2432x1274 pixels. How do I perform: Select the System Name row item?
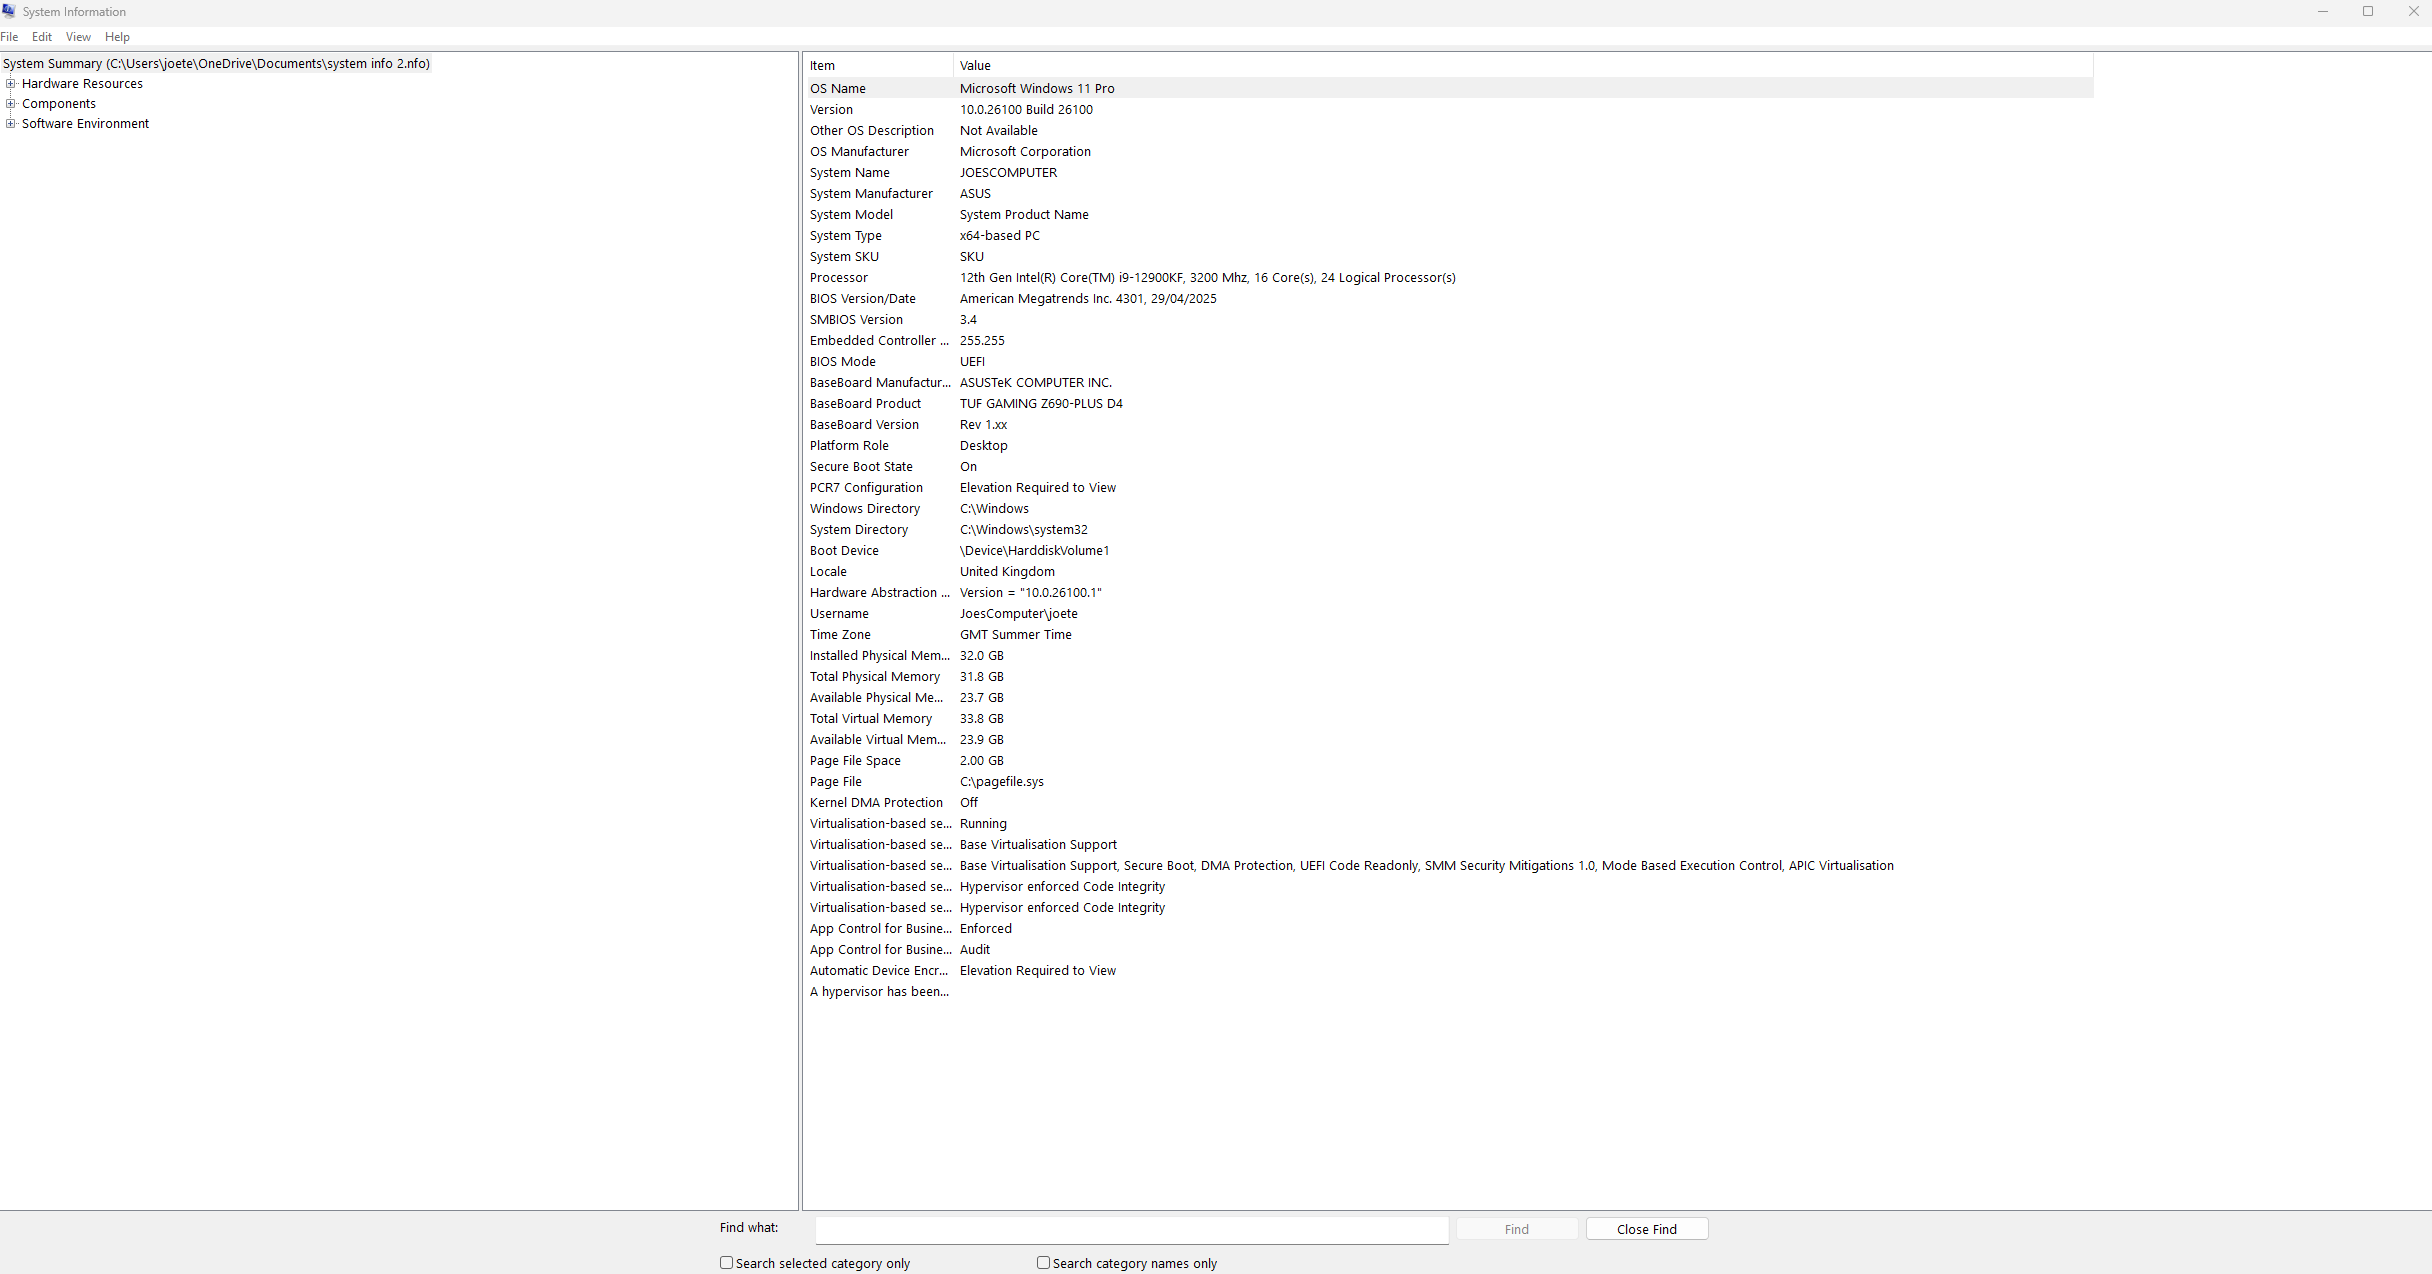click(850, 173)
